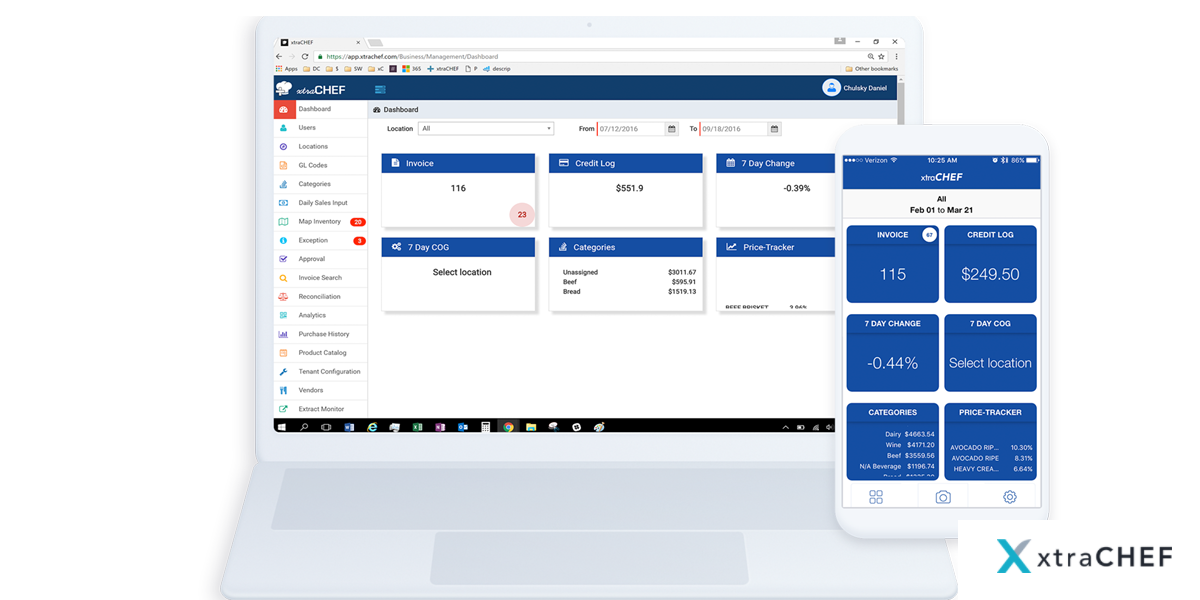The width and height of the screenshot is (1200, 600).
Task: Open the To date calendar picker
Action: (x=773, y=128)
